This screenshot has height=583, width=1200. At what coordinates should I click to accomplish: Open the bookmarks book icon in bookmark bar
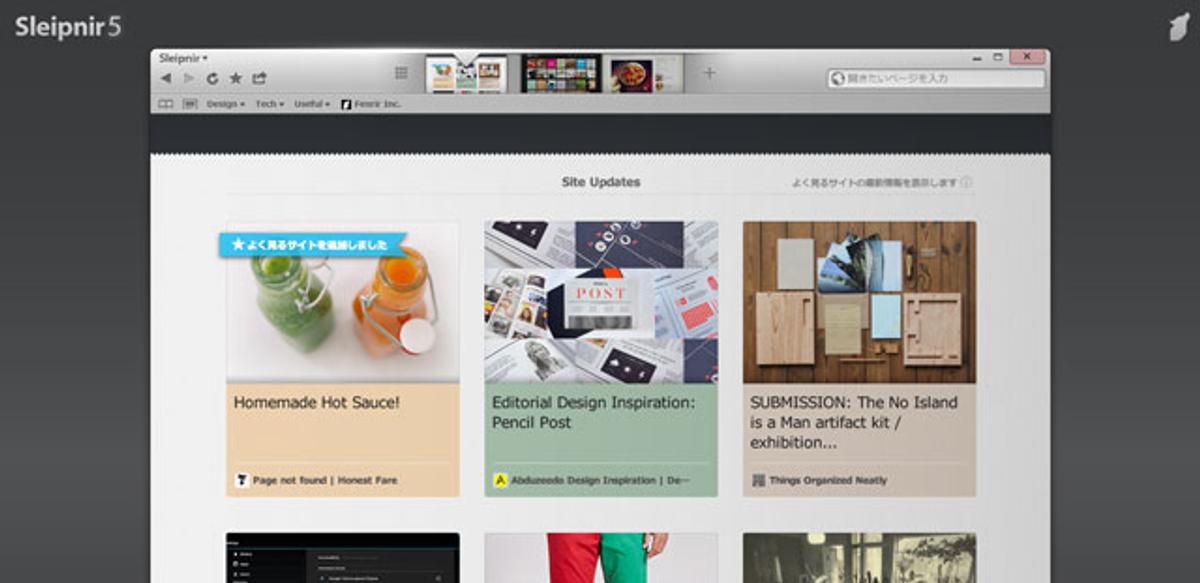click(x=166, y=104)
